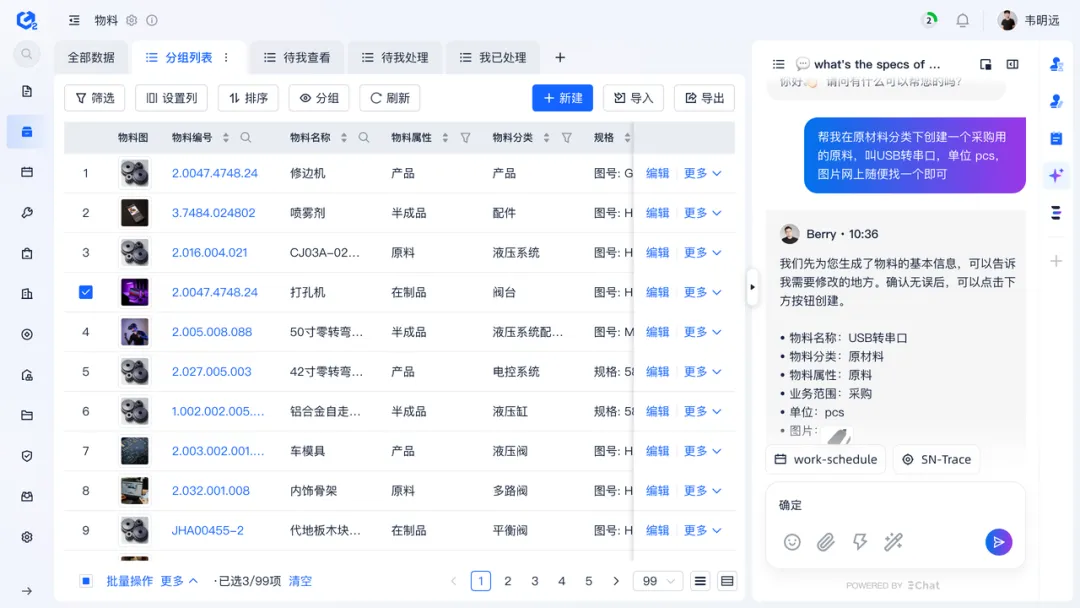Open chat conversation list icon

tap(778, 64)
